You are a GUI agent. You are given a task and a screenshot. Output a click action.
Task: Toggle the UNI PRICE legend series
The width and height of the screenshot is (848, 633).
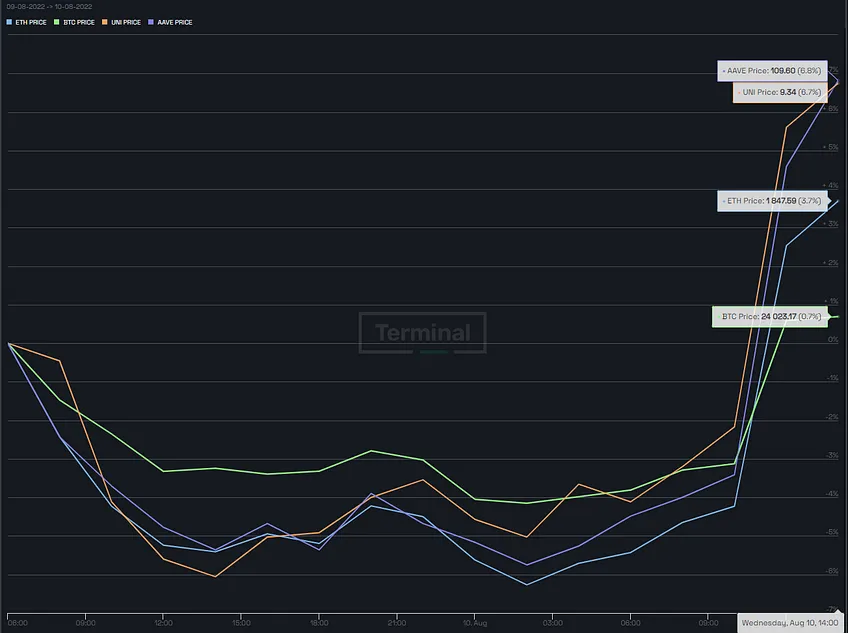(x=122, y=22)
